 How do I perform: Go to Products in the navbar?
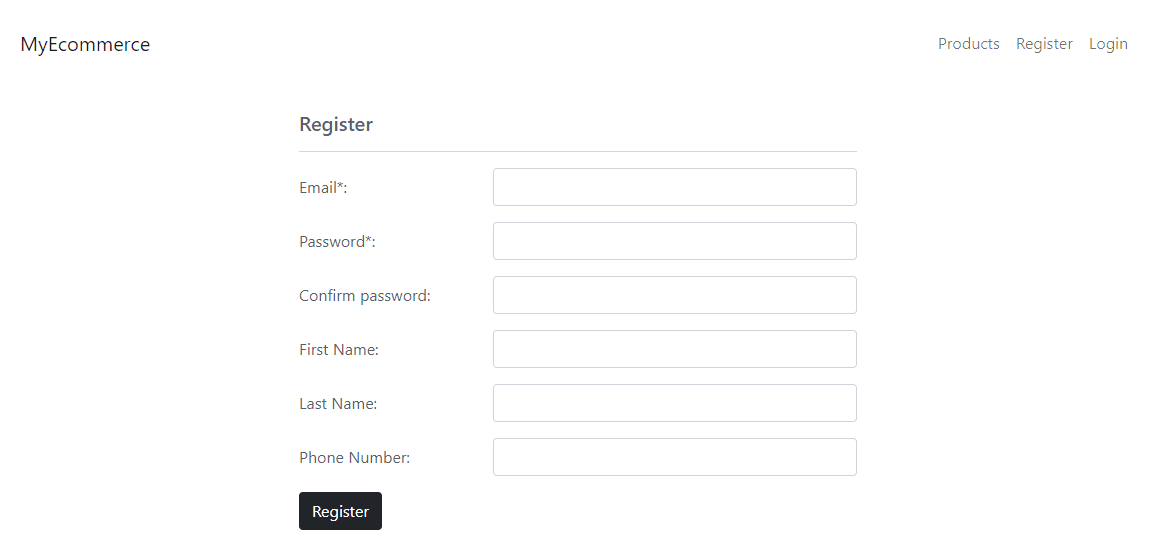pyautogui.click(x=968, y=44)
